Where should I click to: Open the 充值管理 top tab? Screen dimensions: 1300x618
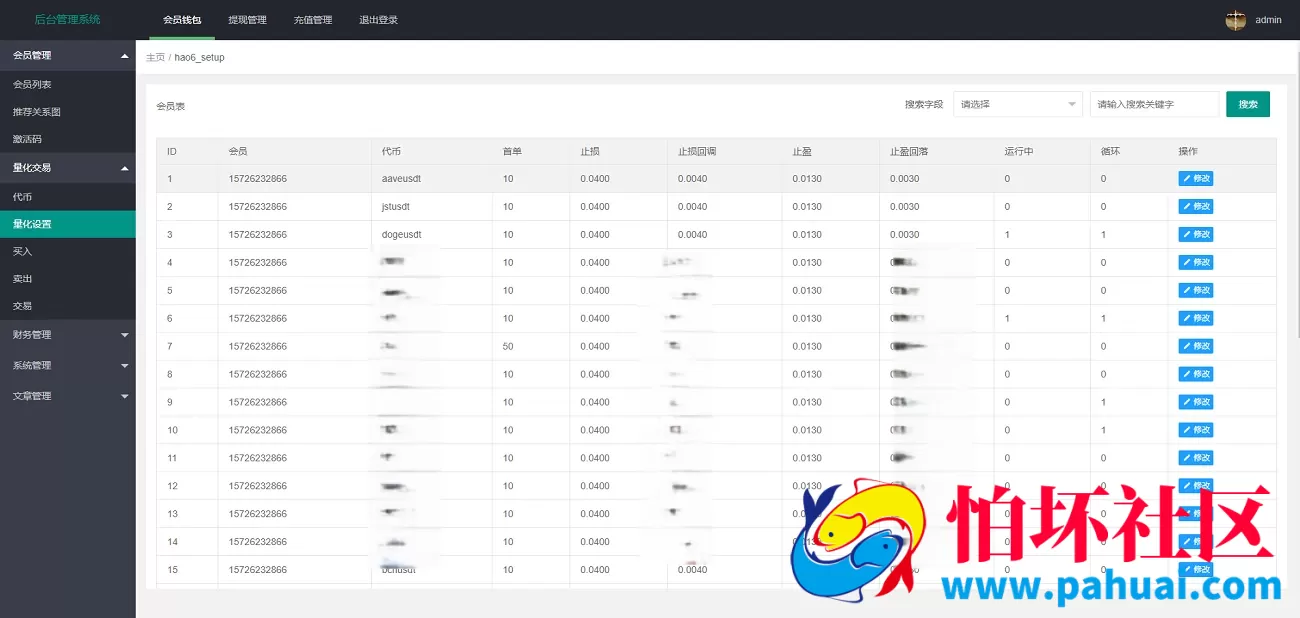[313, 20]
